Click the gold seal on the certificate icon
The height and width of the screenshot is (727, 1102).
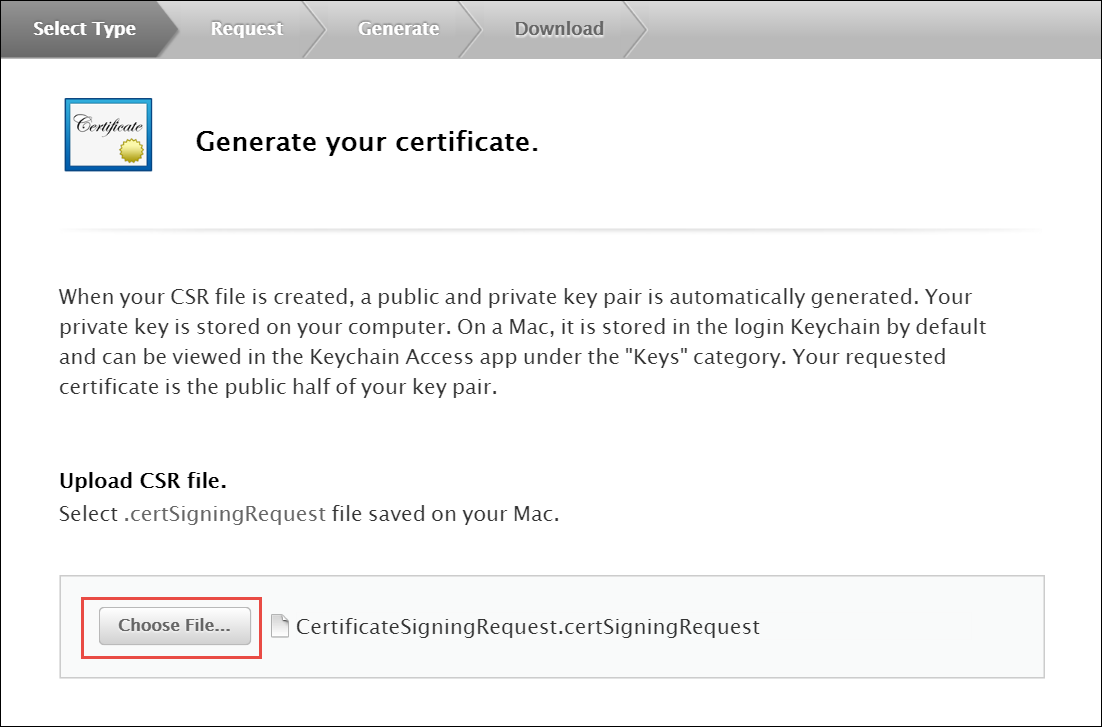point(132,151)
